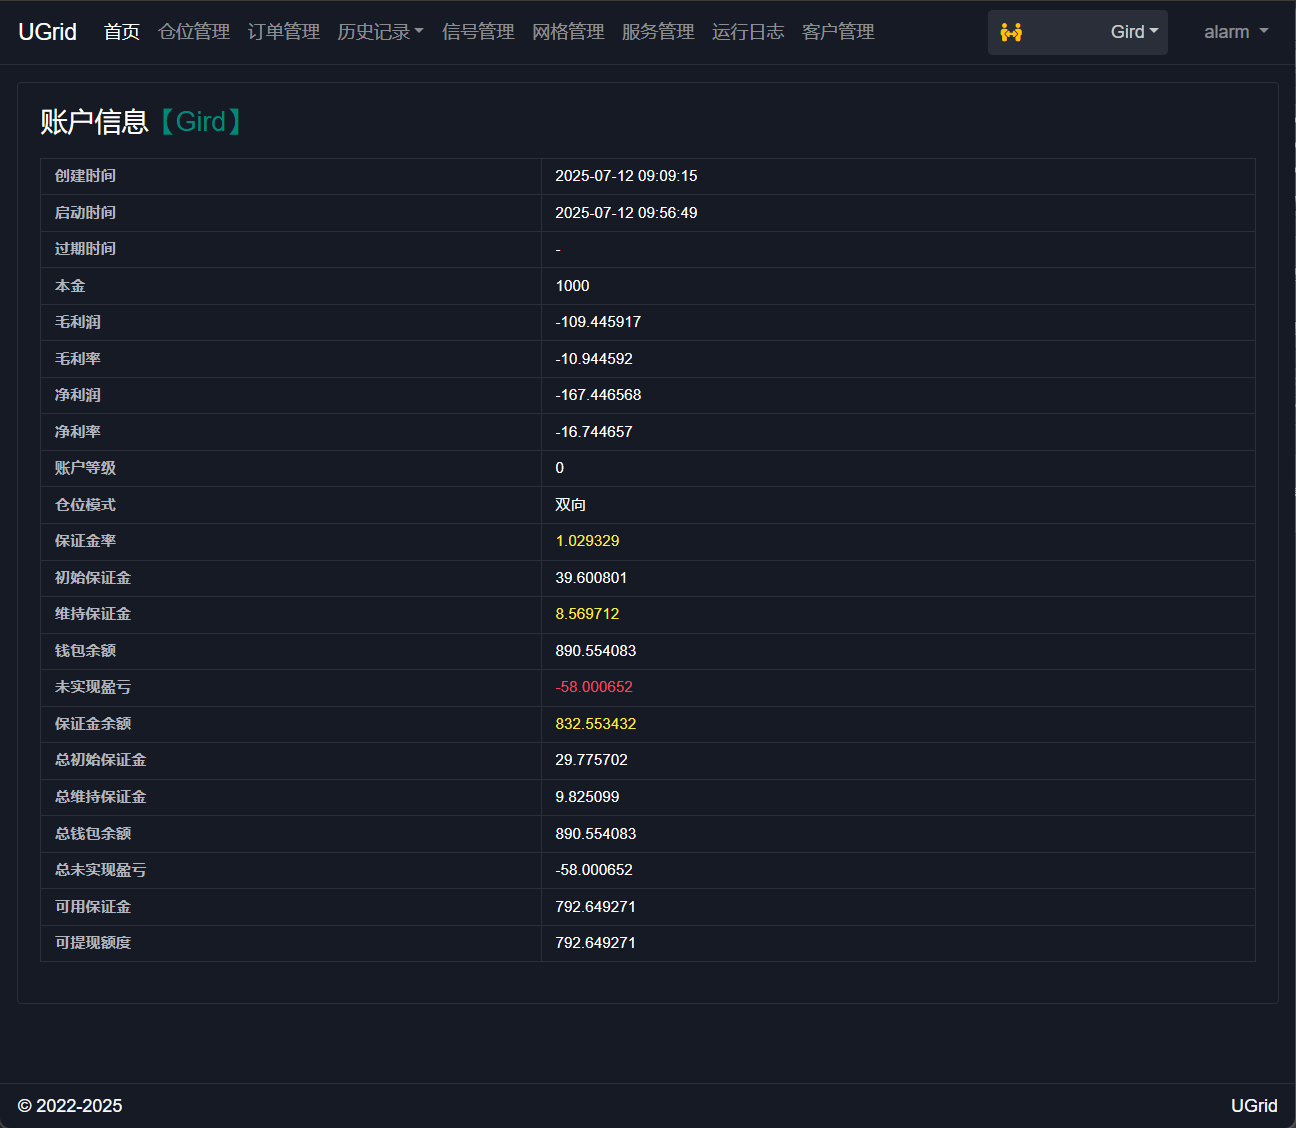Click the 保证金余额 value 832.553432
1296x1128 pixels.
click(x=596, y=724)
